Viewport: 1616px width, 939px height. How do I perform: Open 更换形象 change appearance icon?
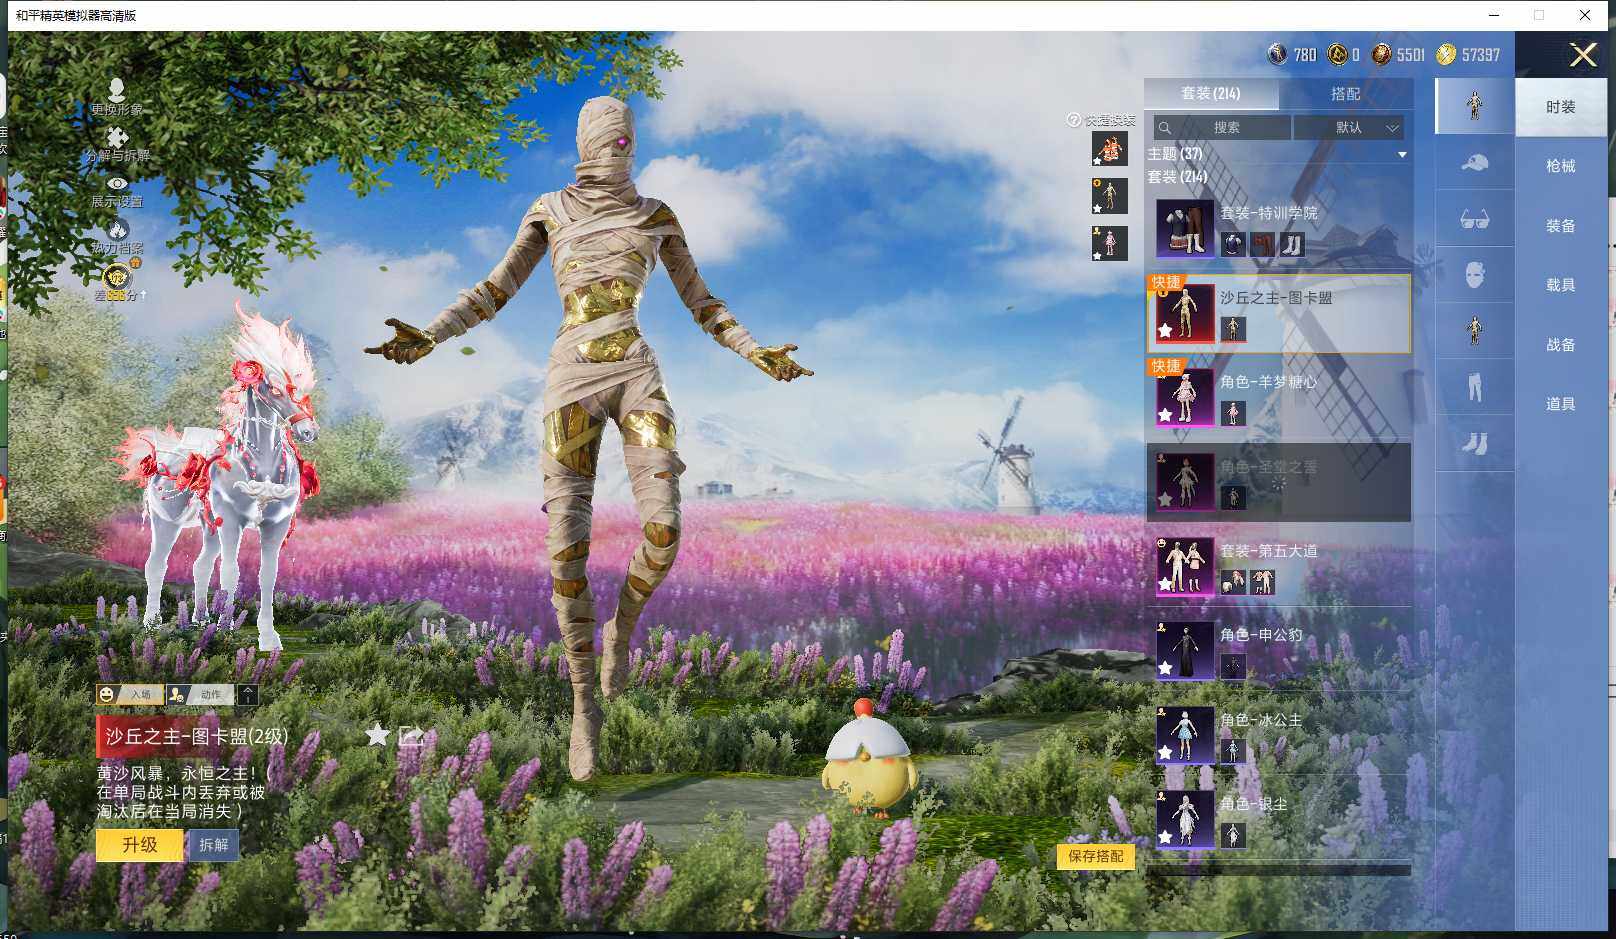click(117, 96)
